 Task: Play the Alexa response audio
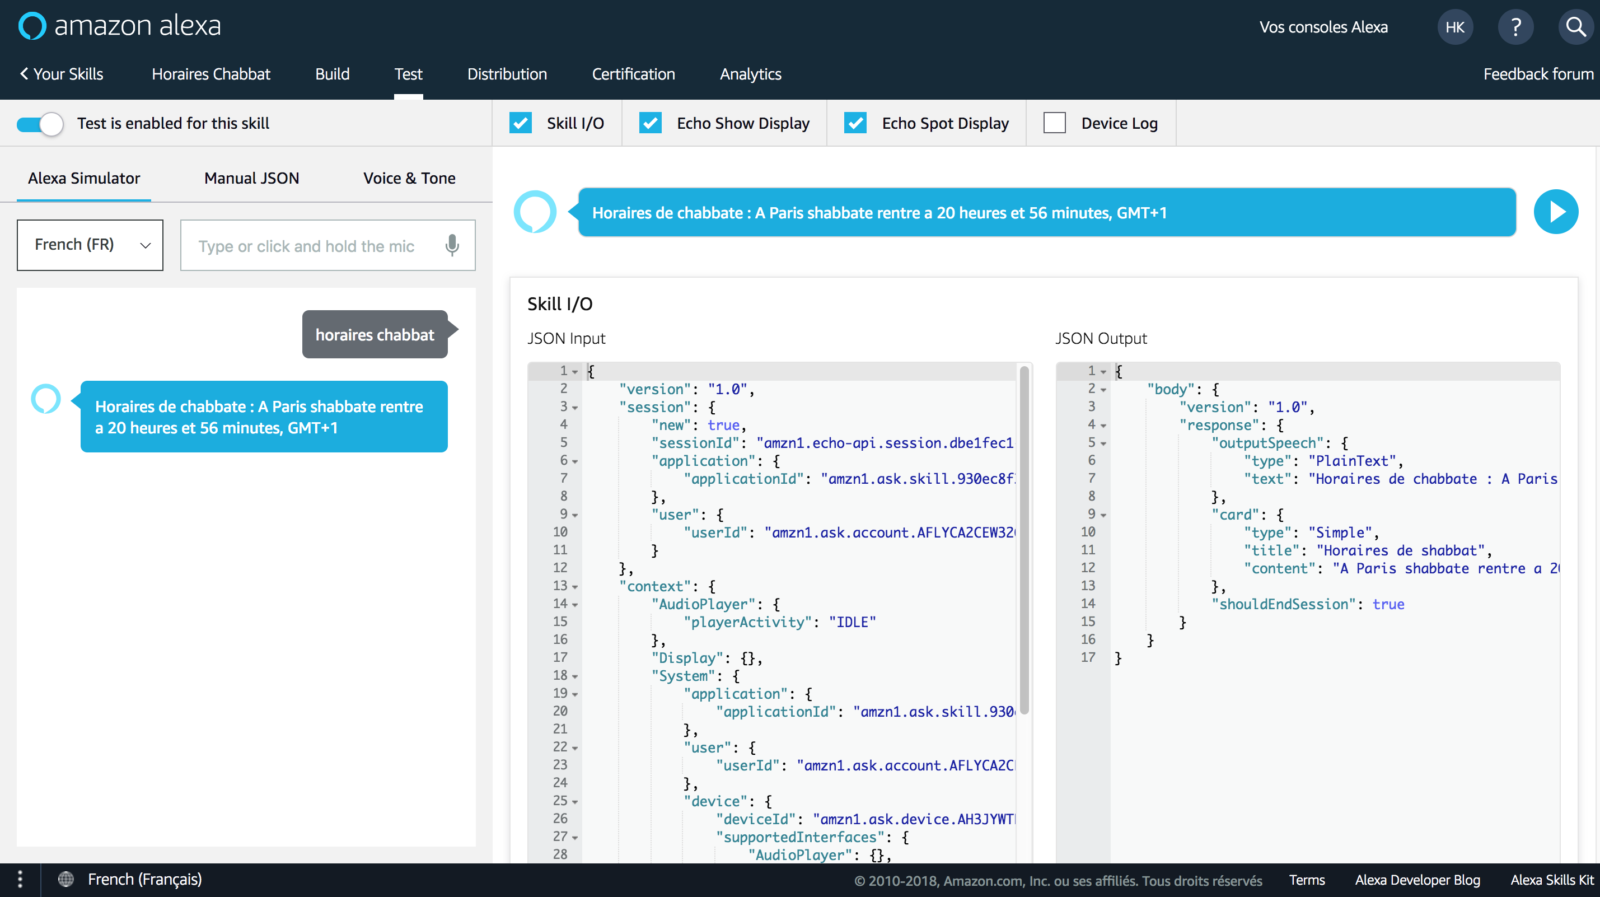coord(1556,212)
